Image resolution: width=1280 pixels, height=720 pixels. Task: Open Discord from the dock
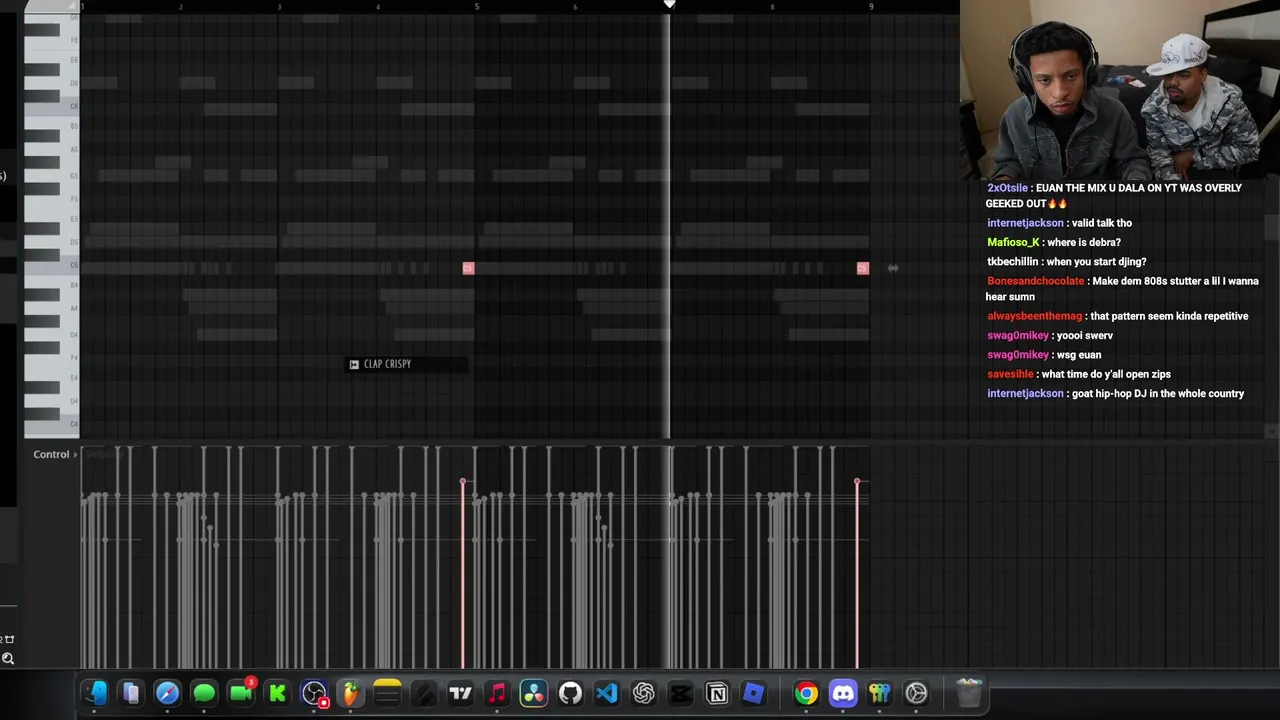point(843,693)
